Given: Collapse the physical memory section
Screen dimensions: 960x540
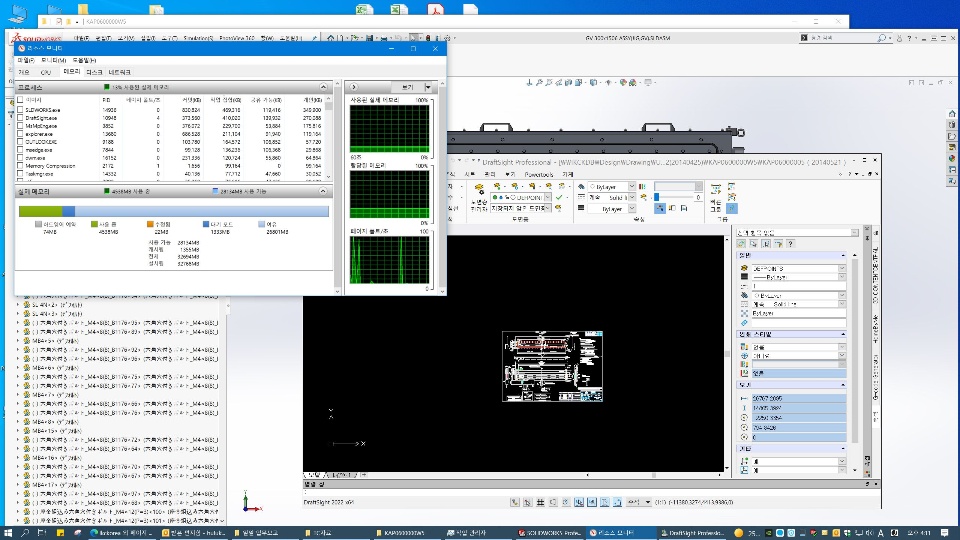Looking at the screenshot, I should tap(324, 190).
